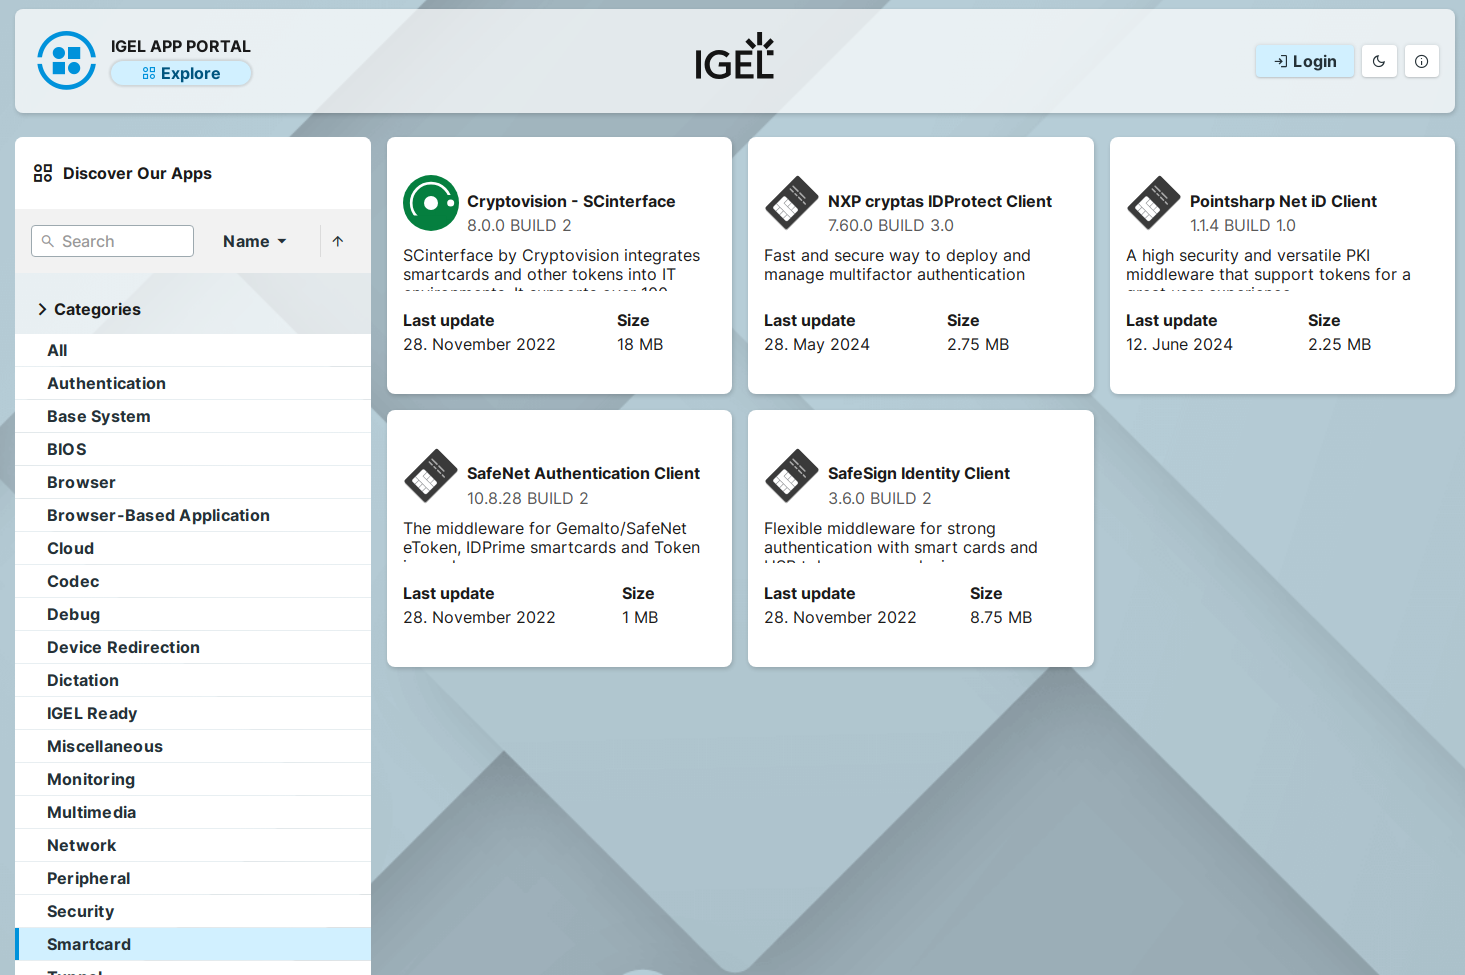The width and height of the screenshot is (1465, 975).
Task: Click inside the Search field
Action: tap(112, 241)
